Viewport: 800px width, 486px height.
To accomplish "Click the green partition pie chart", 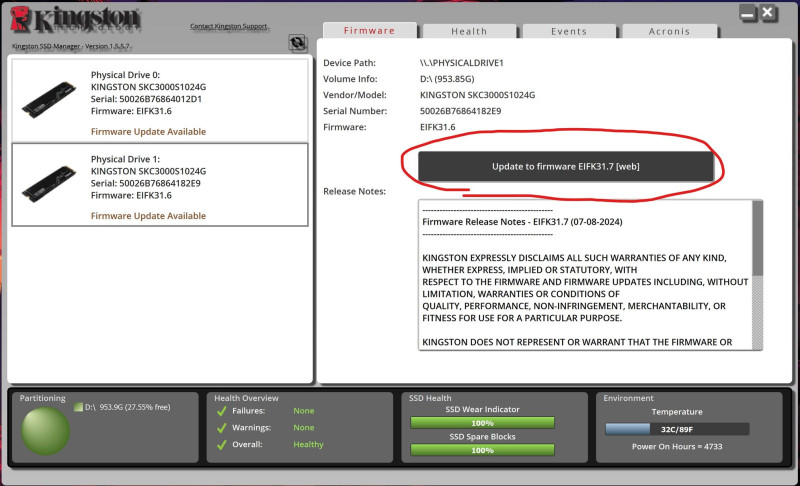I will 45,431.
